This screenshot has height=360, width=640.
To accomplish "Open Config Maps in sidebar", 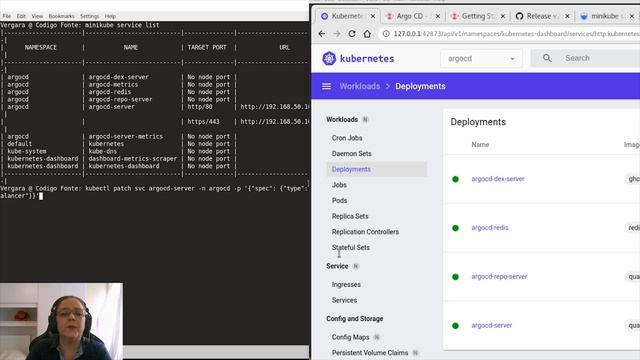I will click(350, 337).
